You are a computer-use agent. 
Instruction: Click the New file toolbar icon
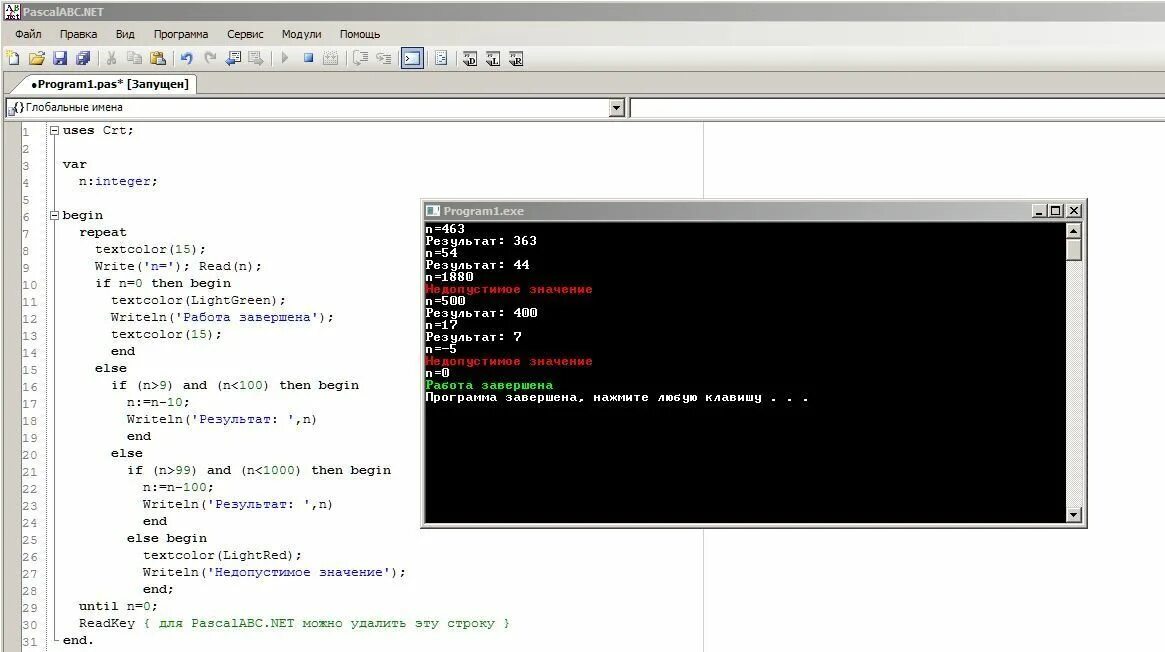[13, 58]
